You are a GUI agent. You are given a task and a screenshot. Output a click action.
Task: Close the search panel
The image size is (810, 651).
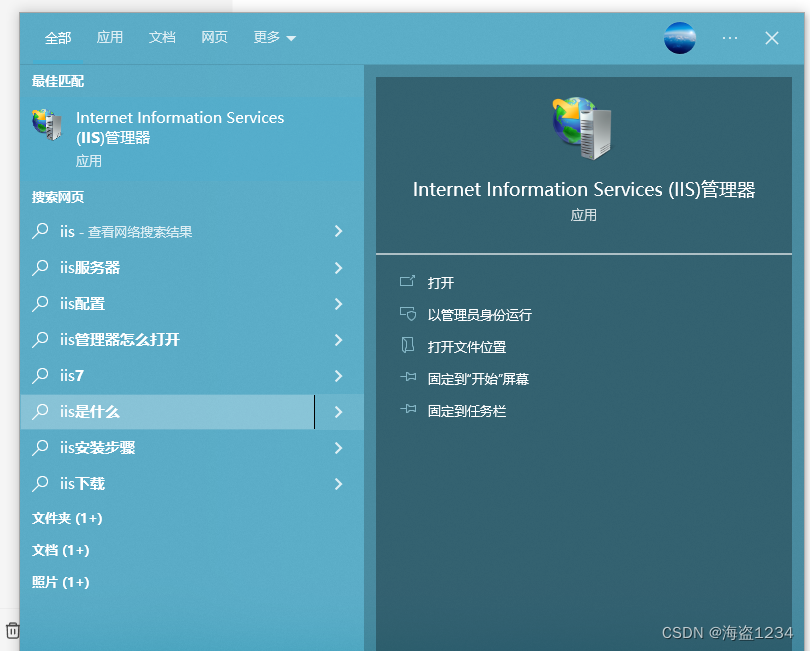click(x=772, y=38)
